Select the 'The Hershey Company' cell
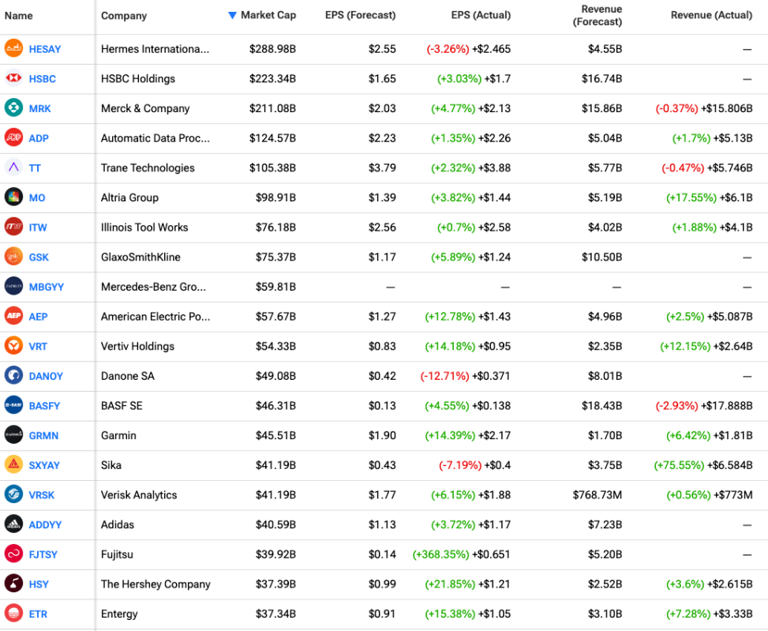The width and height of the screenshot is (768, 631). pyautogui.click(x=156, y=584)
